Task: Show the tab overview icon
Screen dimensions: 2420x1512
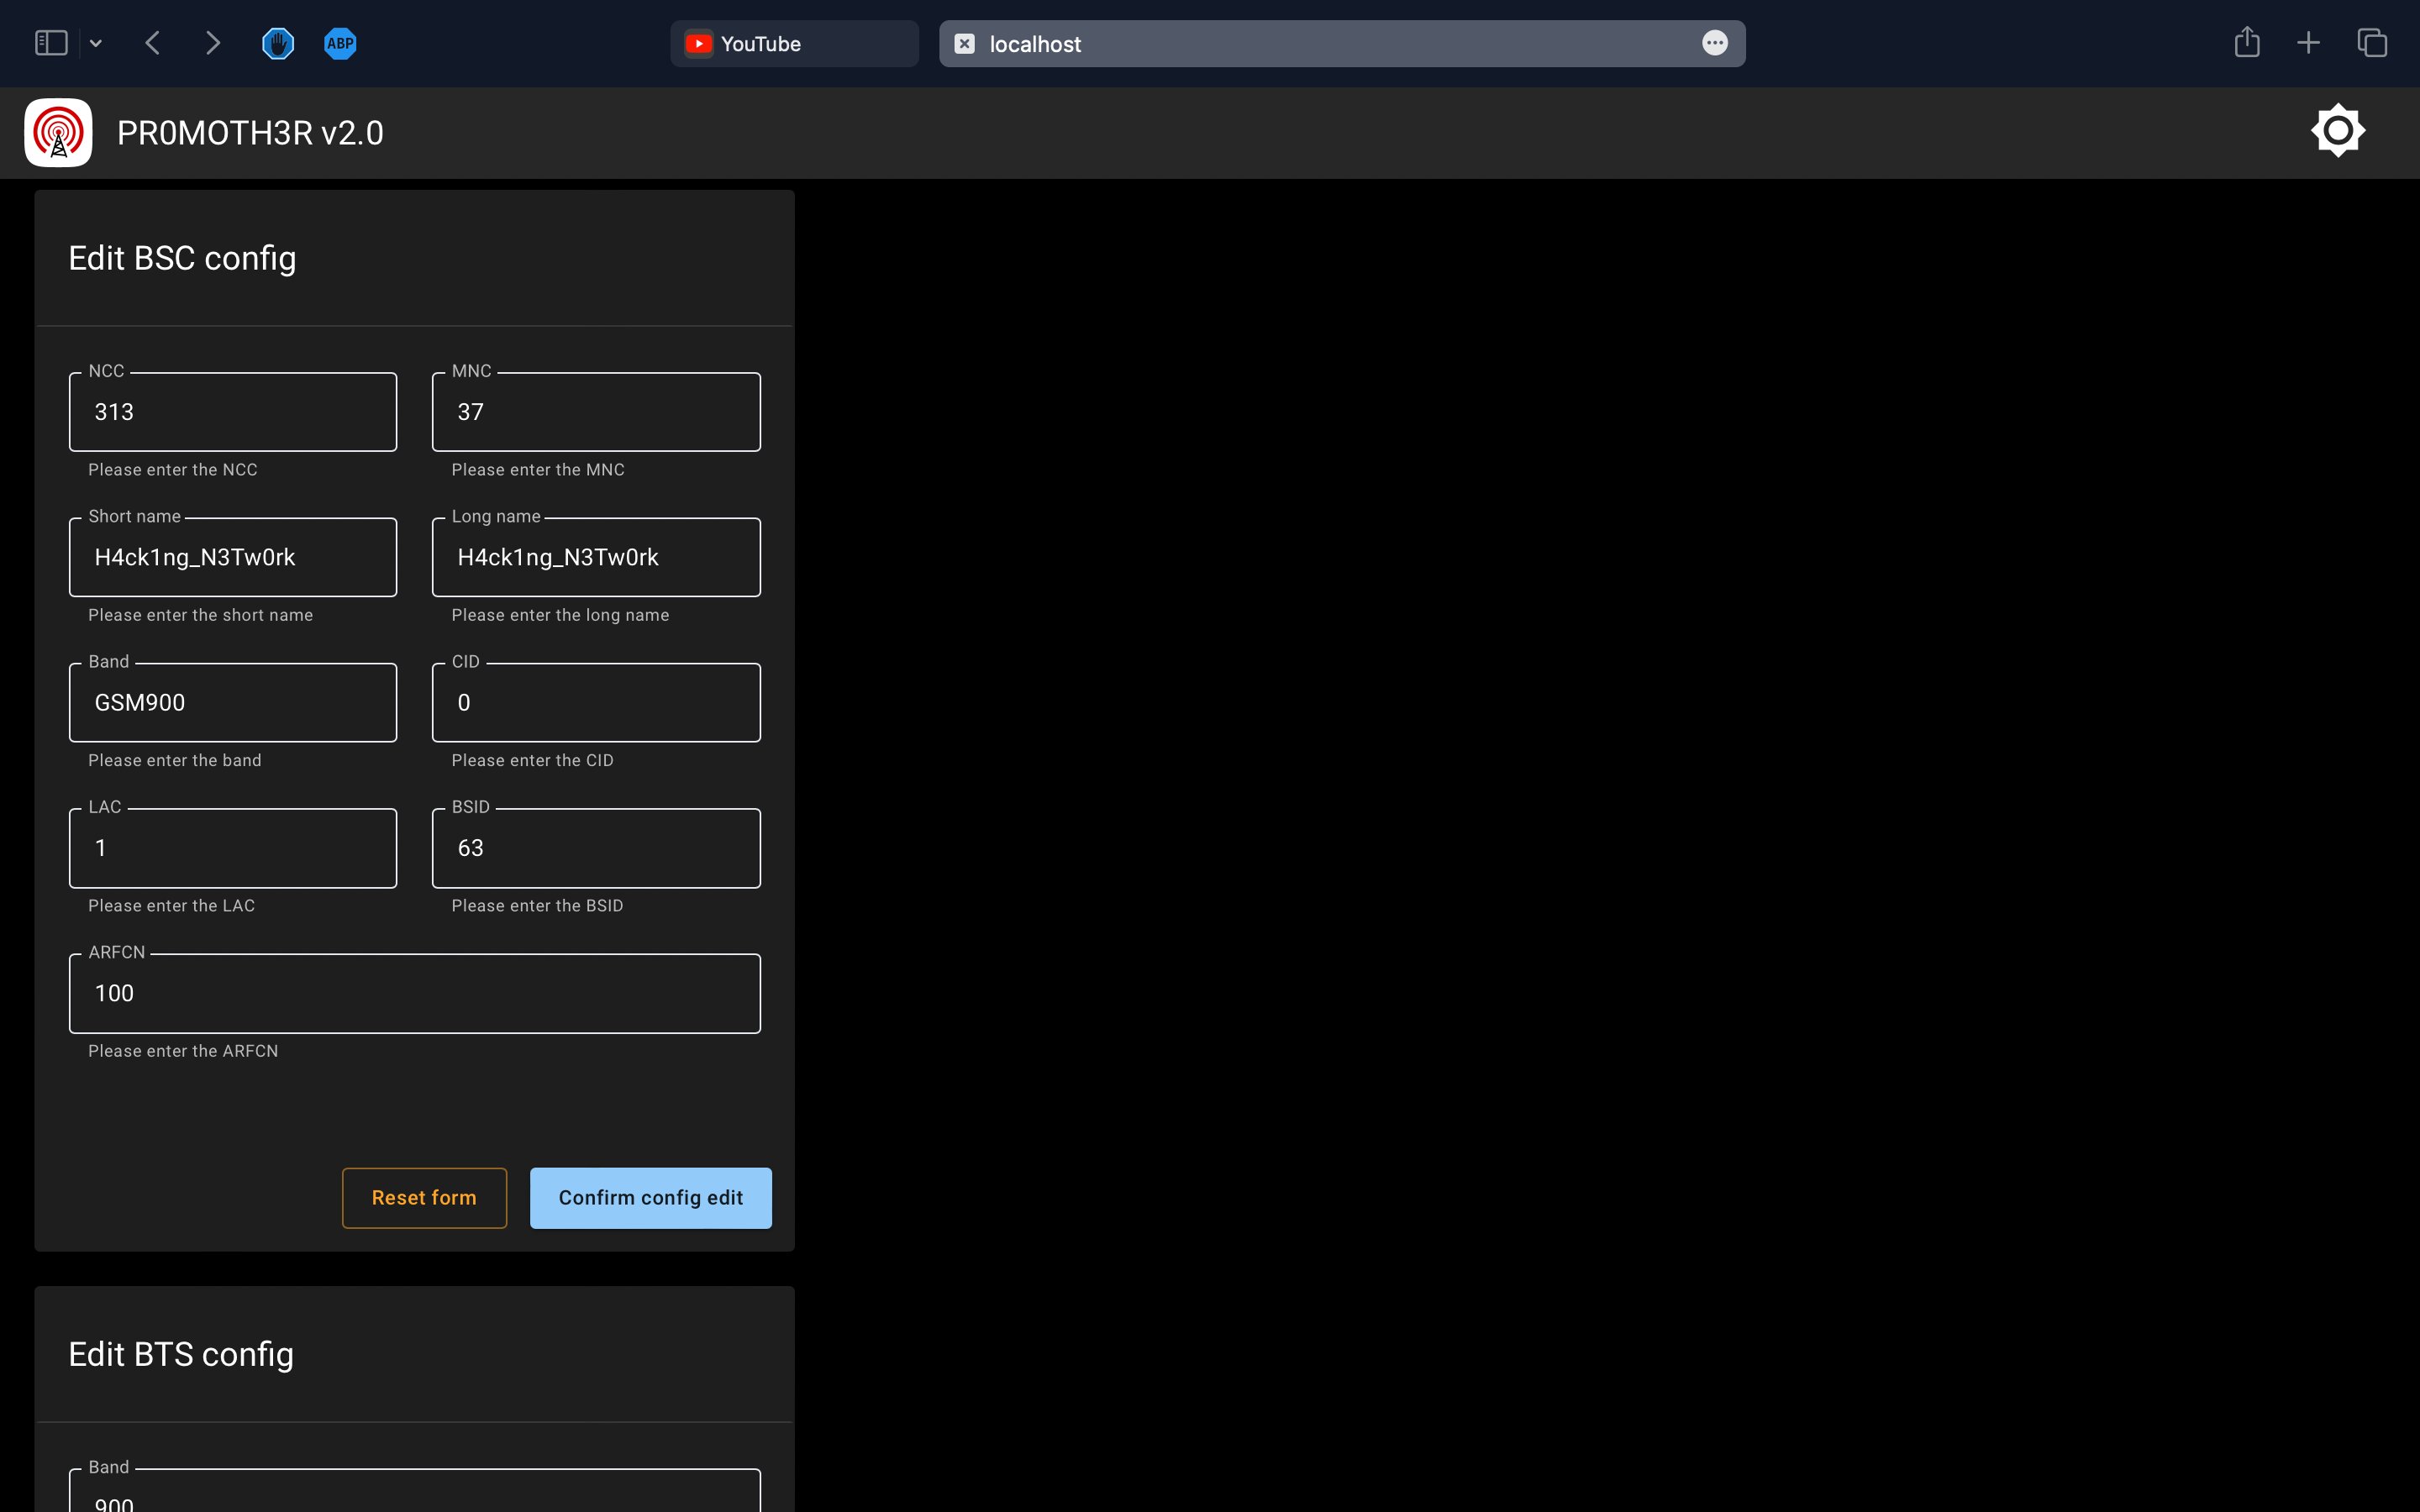Action: (2372, 43)
